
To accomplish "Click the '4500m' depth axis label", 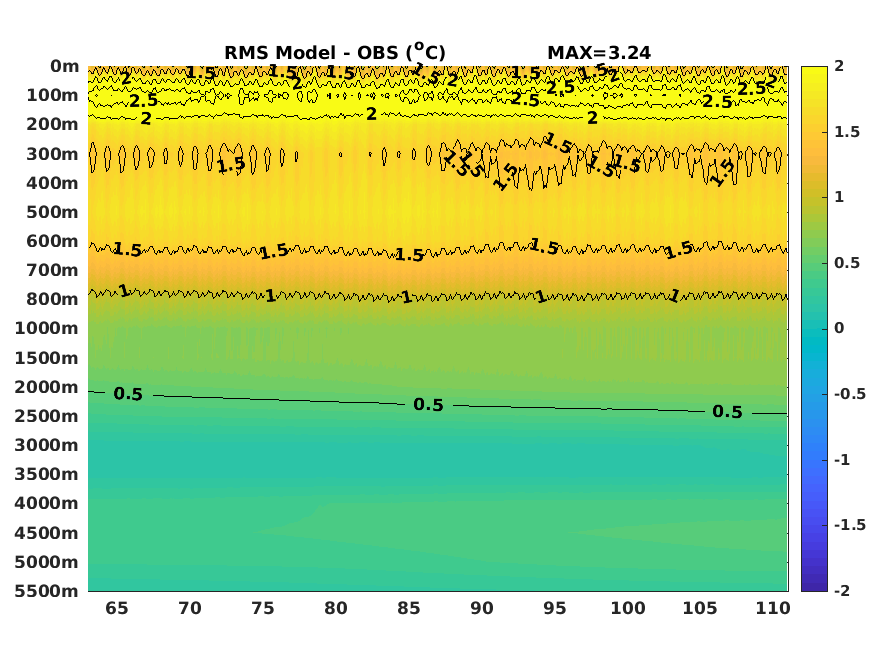I will click(46, 533).
